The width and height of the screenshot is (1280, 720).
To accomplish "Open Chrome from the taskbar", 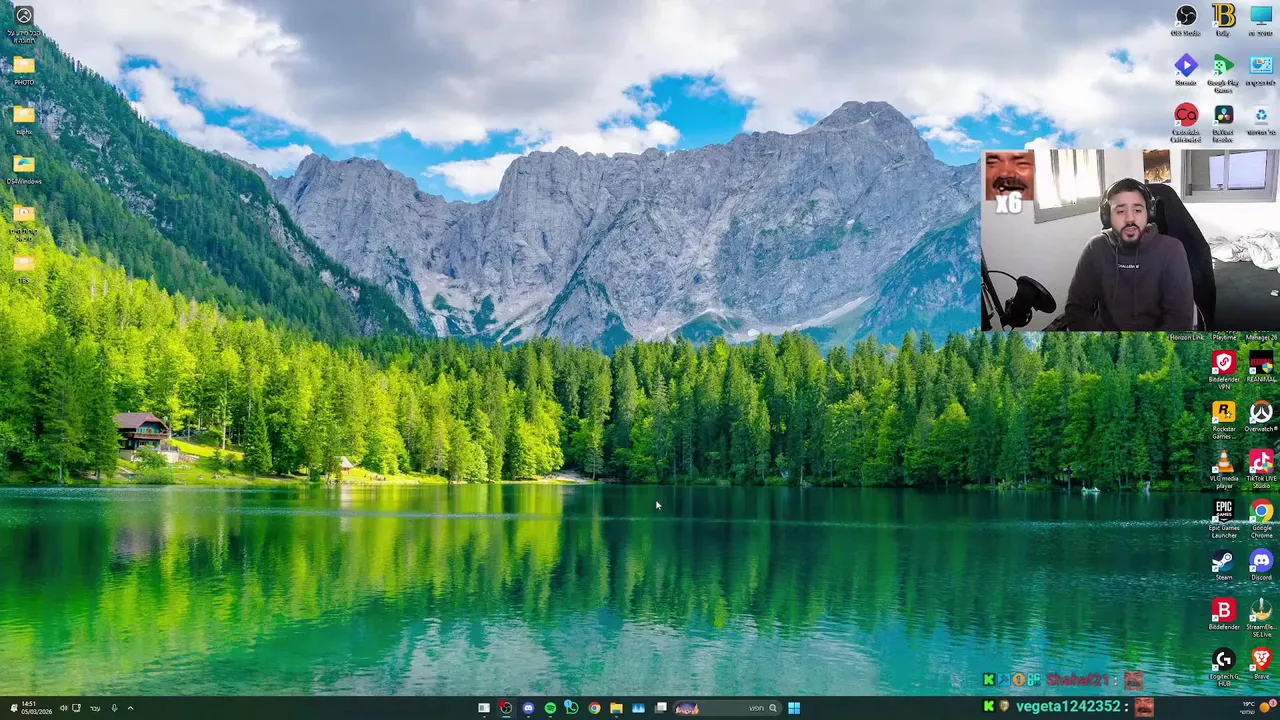I will click(594, 708).
